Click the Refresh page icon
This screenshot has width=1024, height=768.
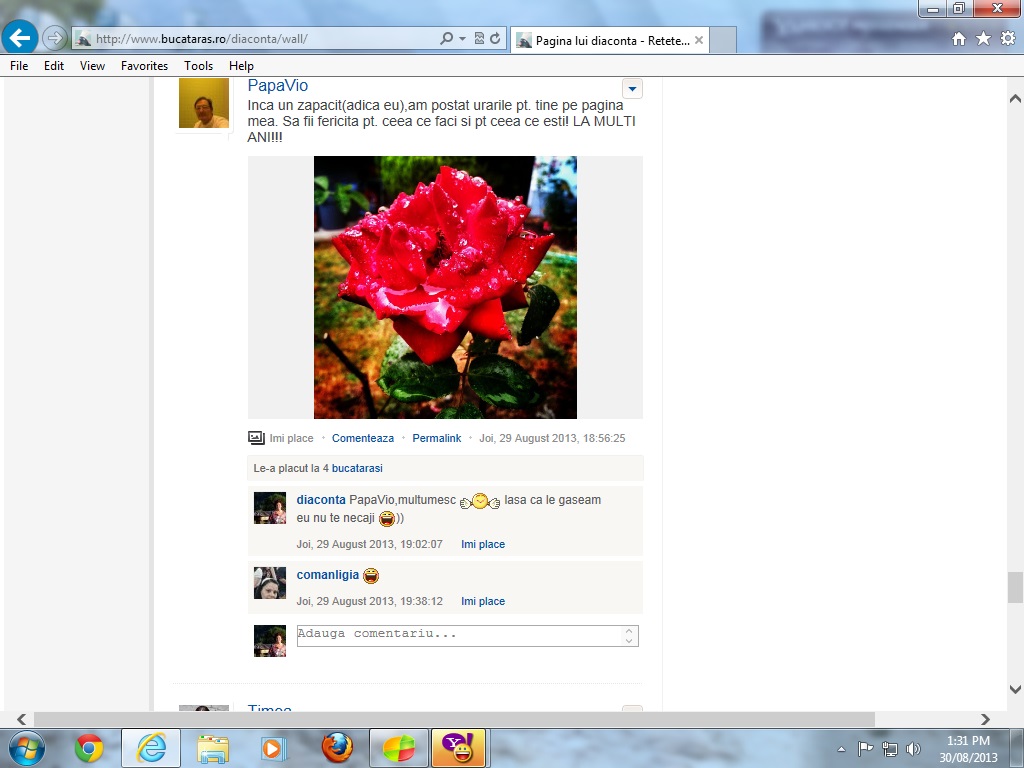pos(495,39)
